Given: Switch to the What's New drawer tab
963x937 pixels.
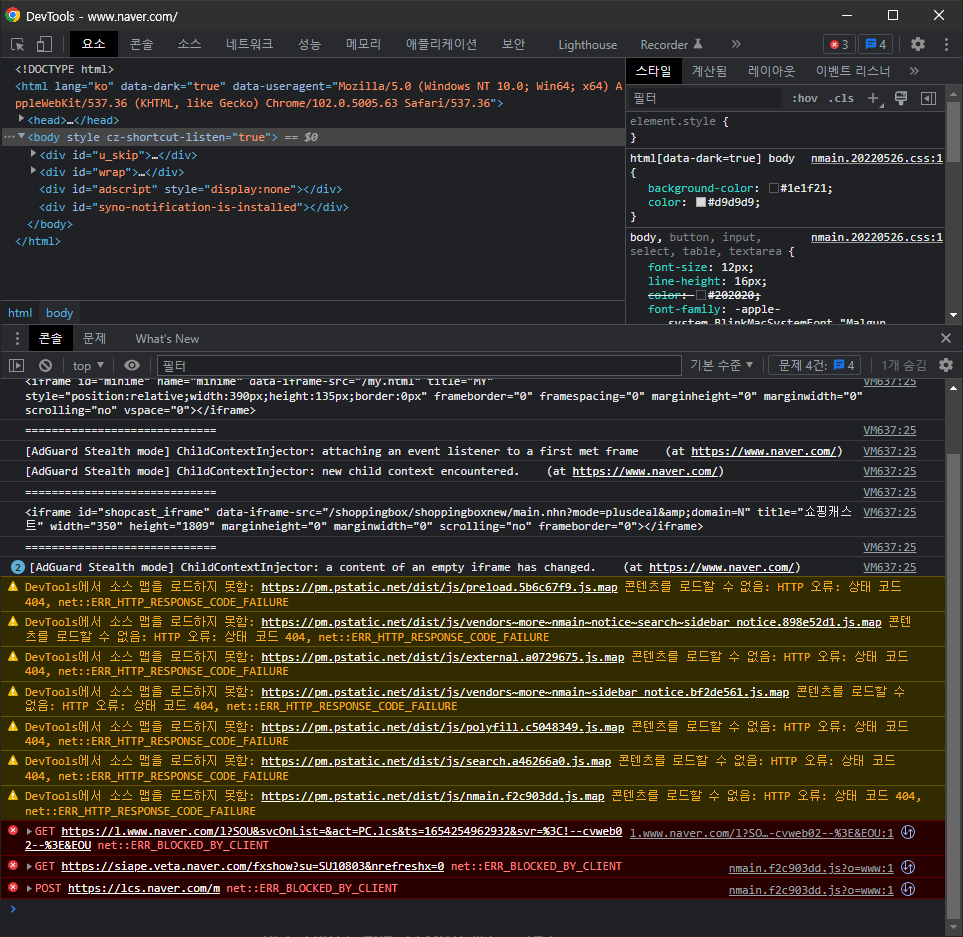Looking at the screenshot, I should tap(167, 339).
